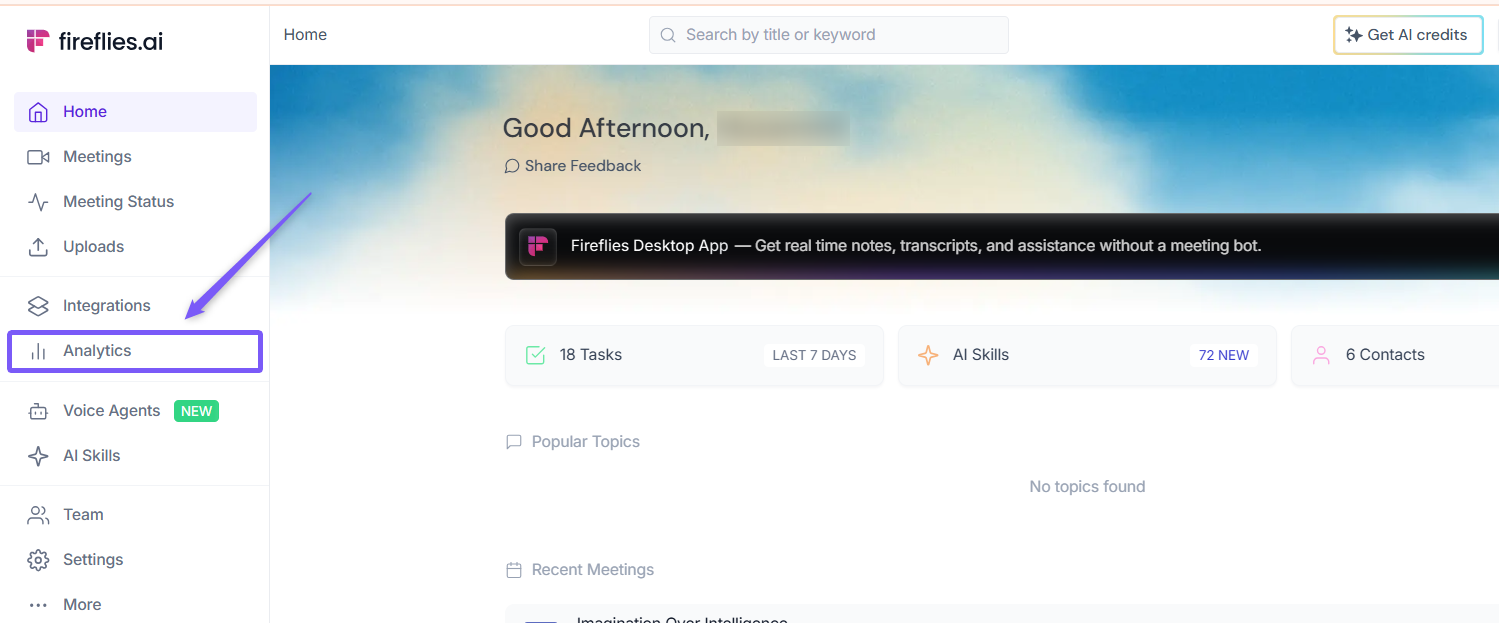Viewport: 1499px width, 623px height.
Task: Open the 18 Tasks card
Action: [x=693, y=355]
